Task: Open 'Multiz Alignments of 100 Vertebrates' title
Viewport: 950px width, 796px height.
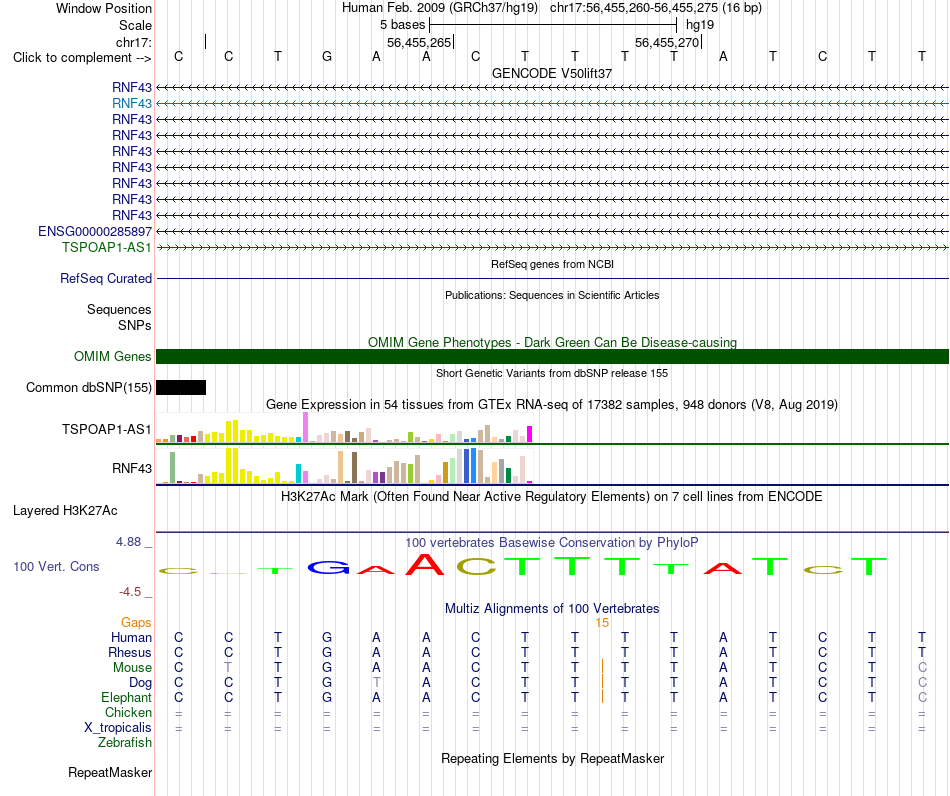Action: pos(552,608)
